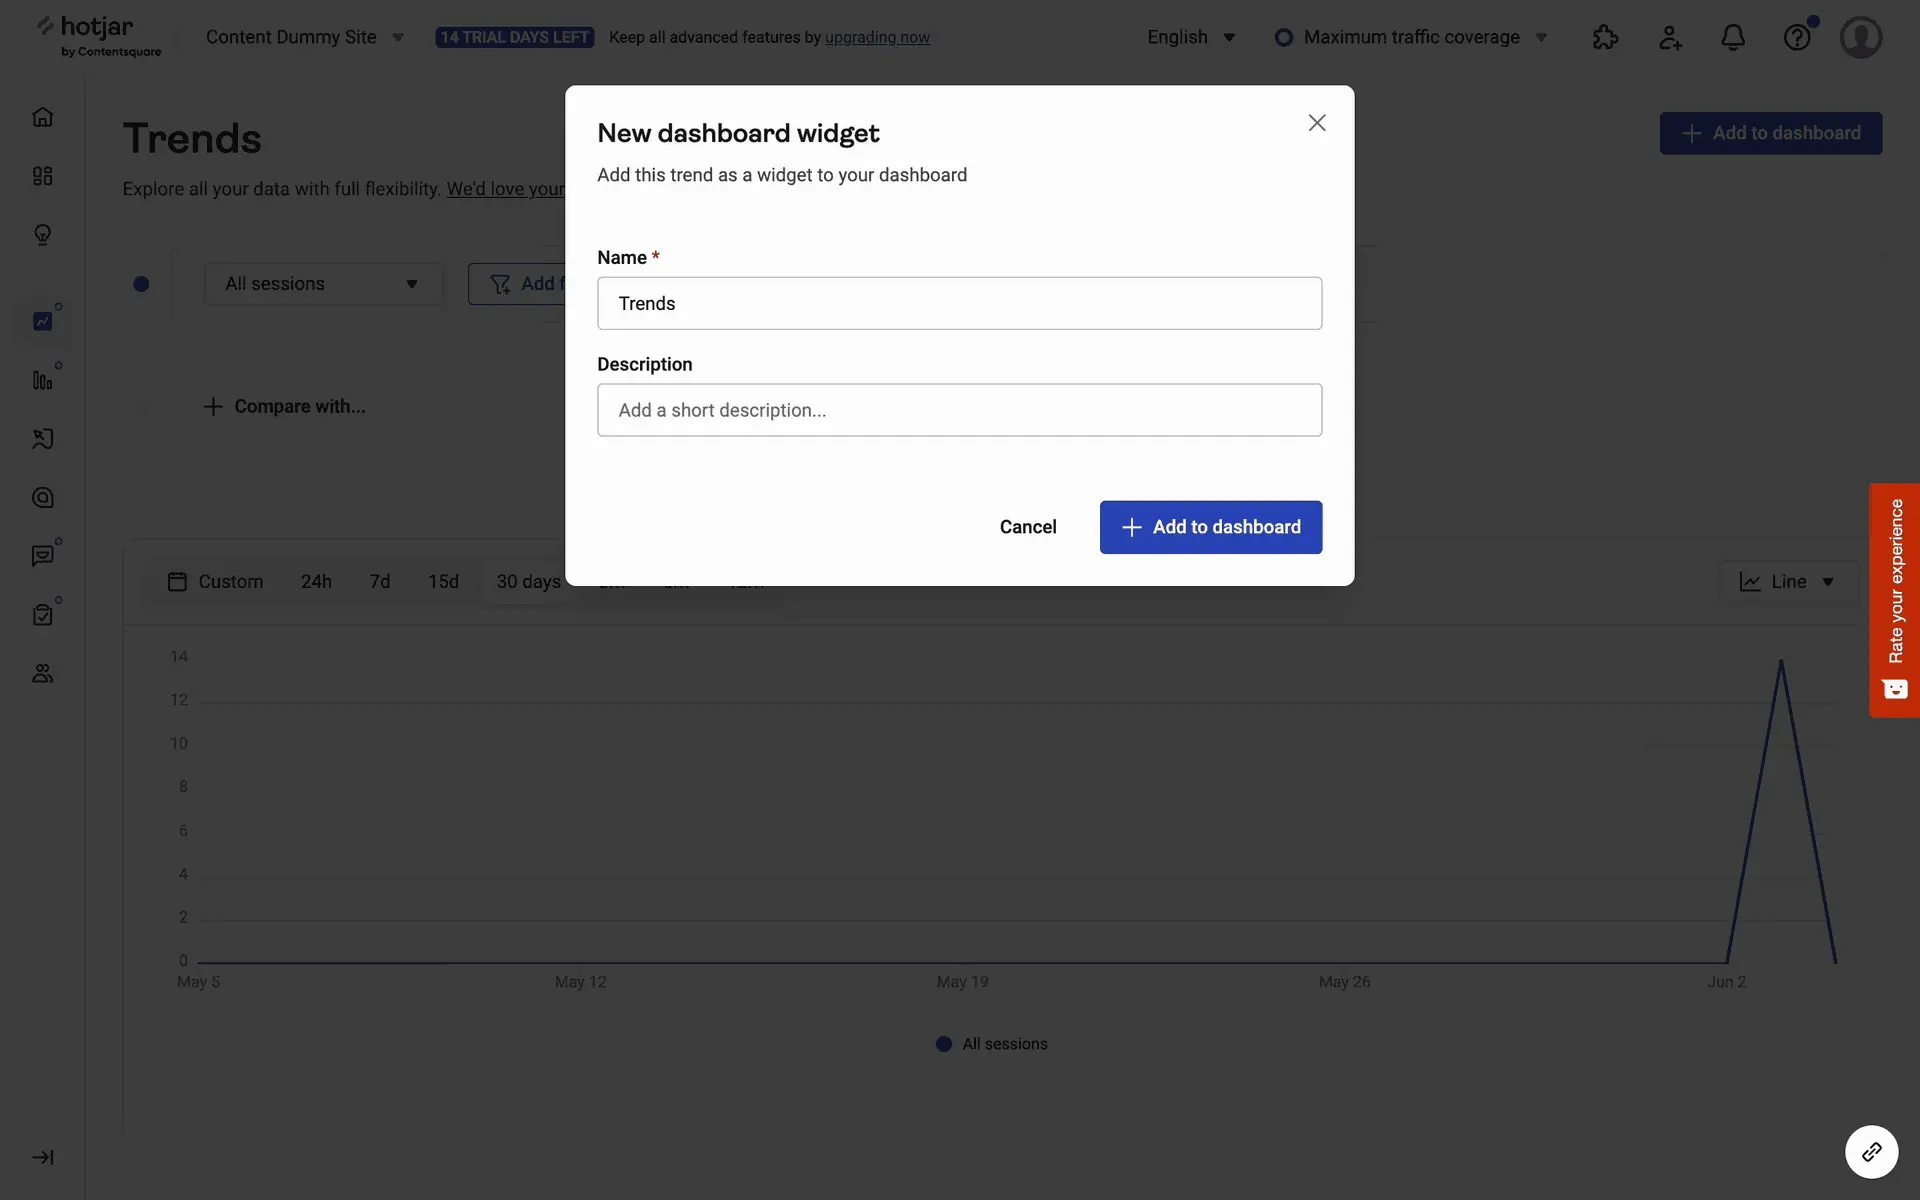The image size is (1920, 1200).
Task: Open the Content Dummy Site dropdown
Action: coord(304,38)
